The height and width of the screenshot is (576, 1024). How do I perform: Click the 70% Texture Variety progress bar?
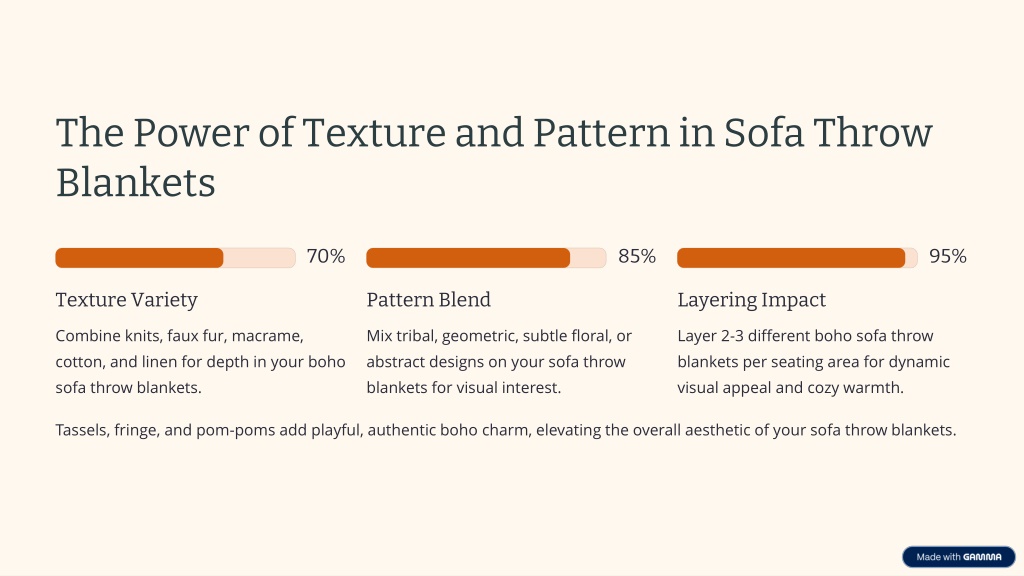click(x=175, y=258)
